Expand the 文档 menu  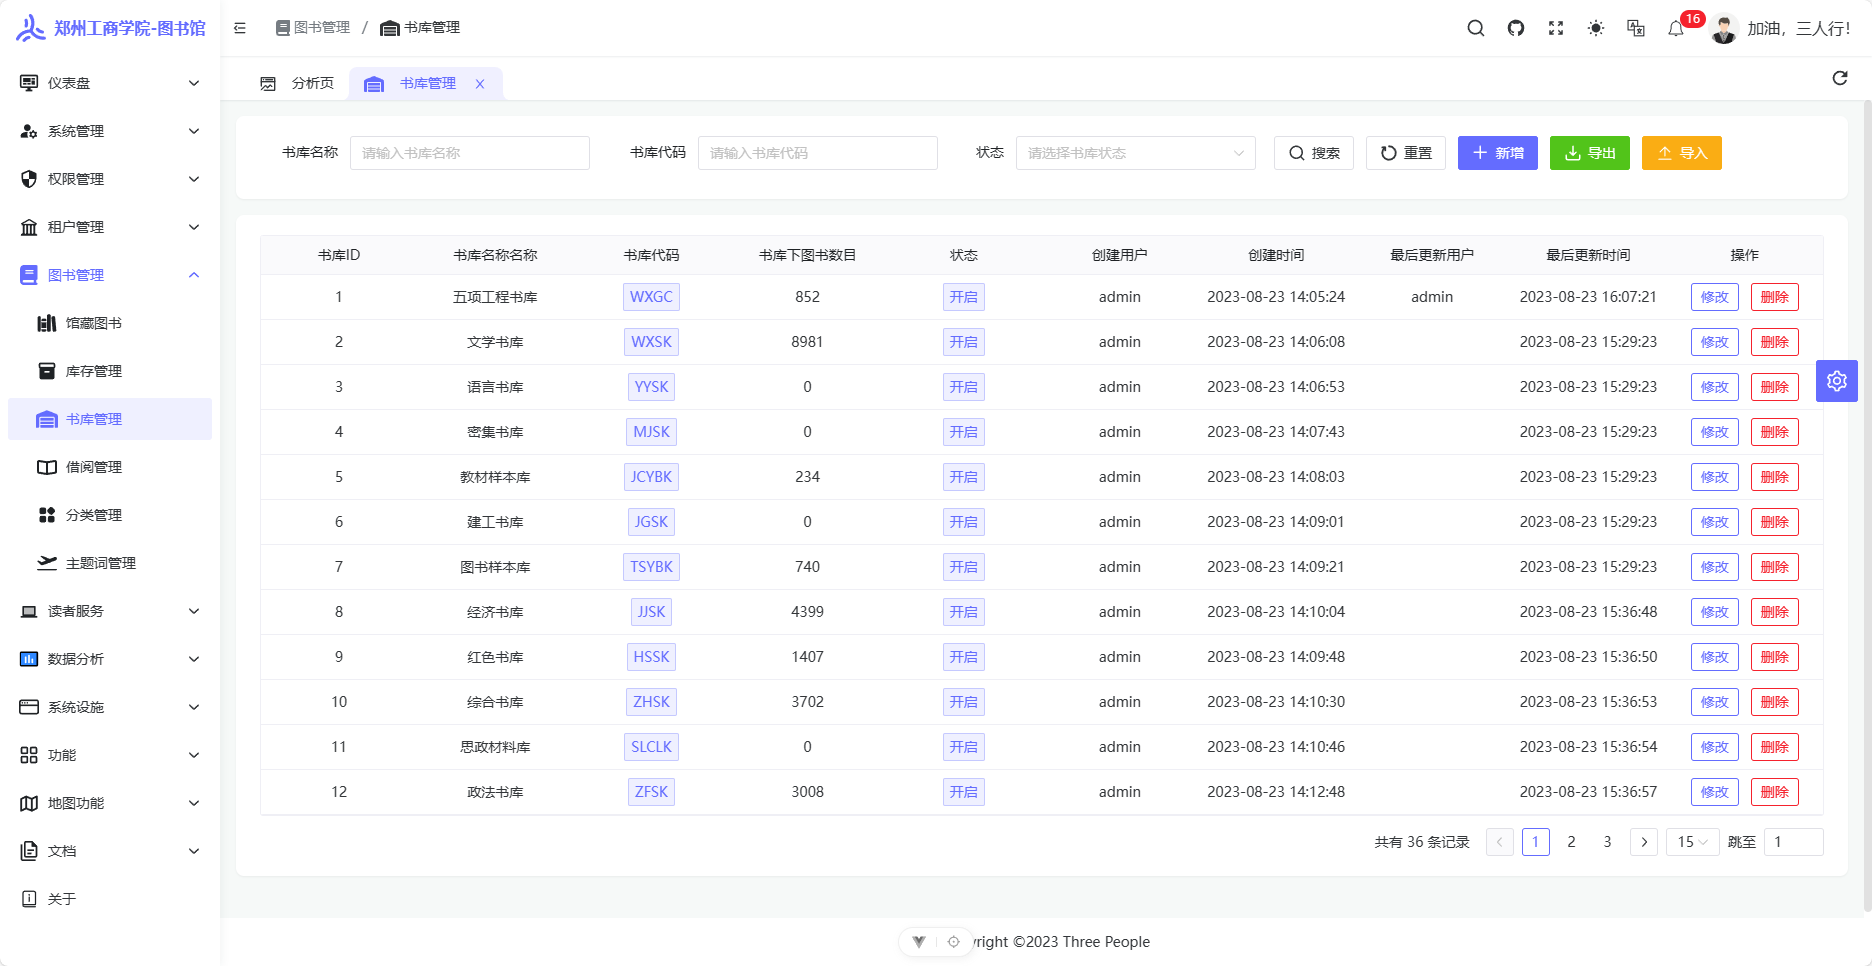pos(110,851)
